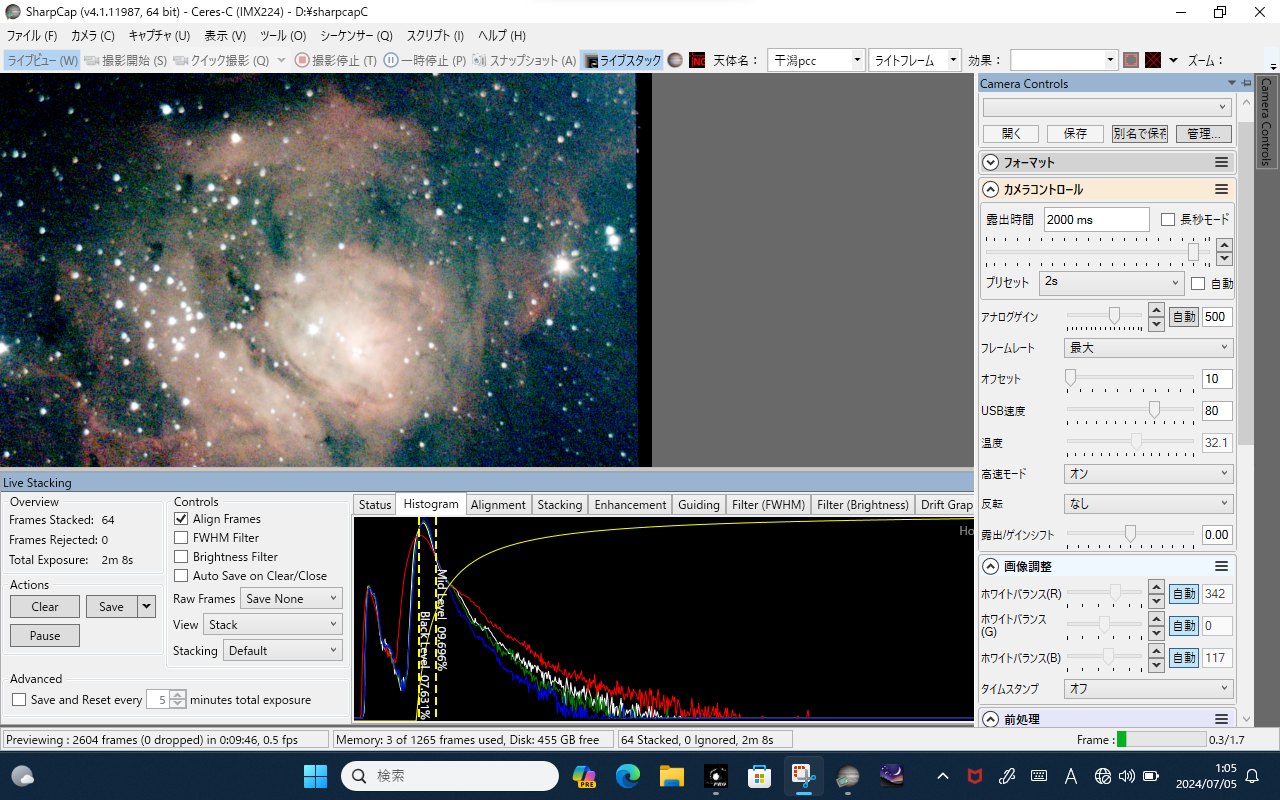Open the Raw Frames Save None dropdown
1280x800 pixels.
pos(291,599)
